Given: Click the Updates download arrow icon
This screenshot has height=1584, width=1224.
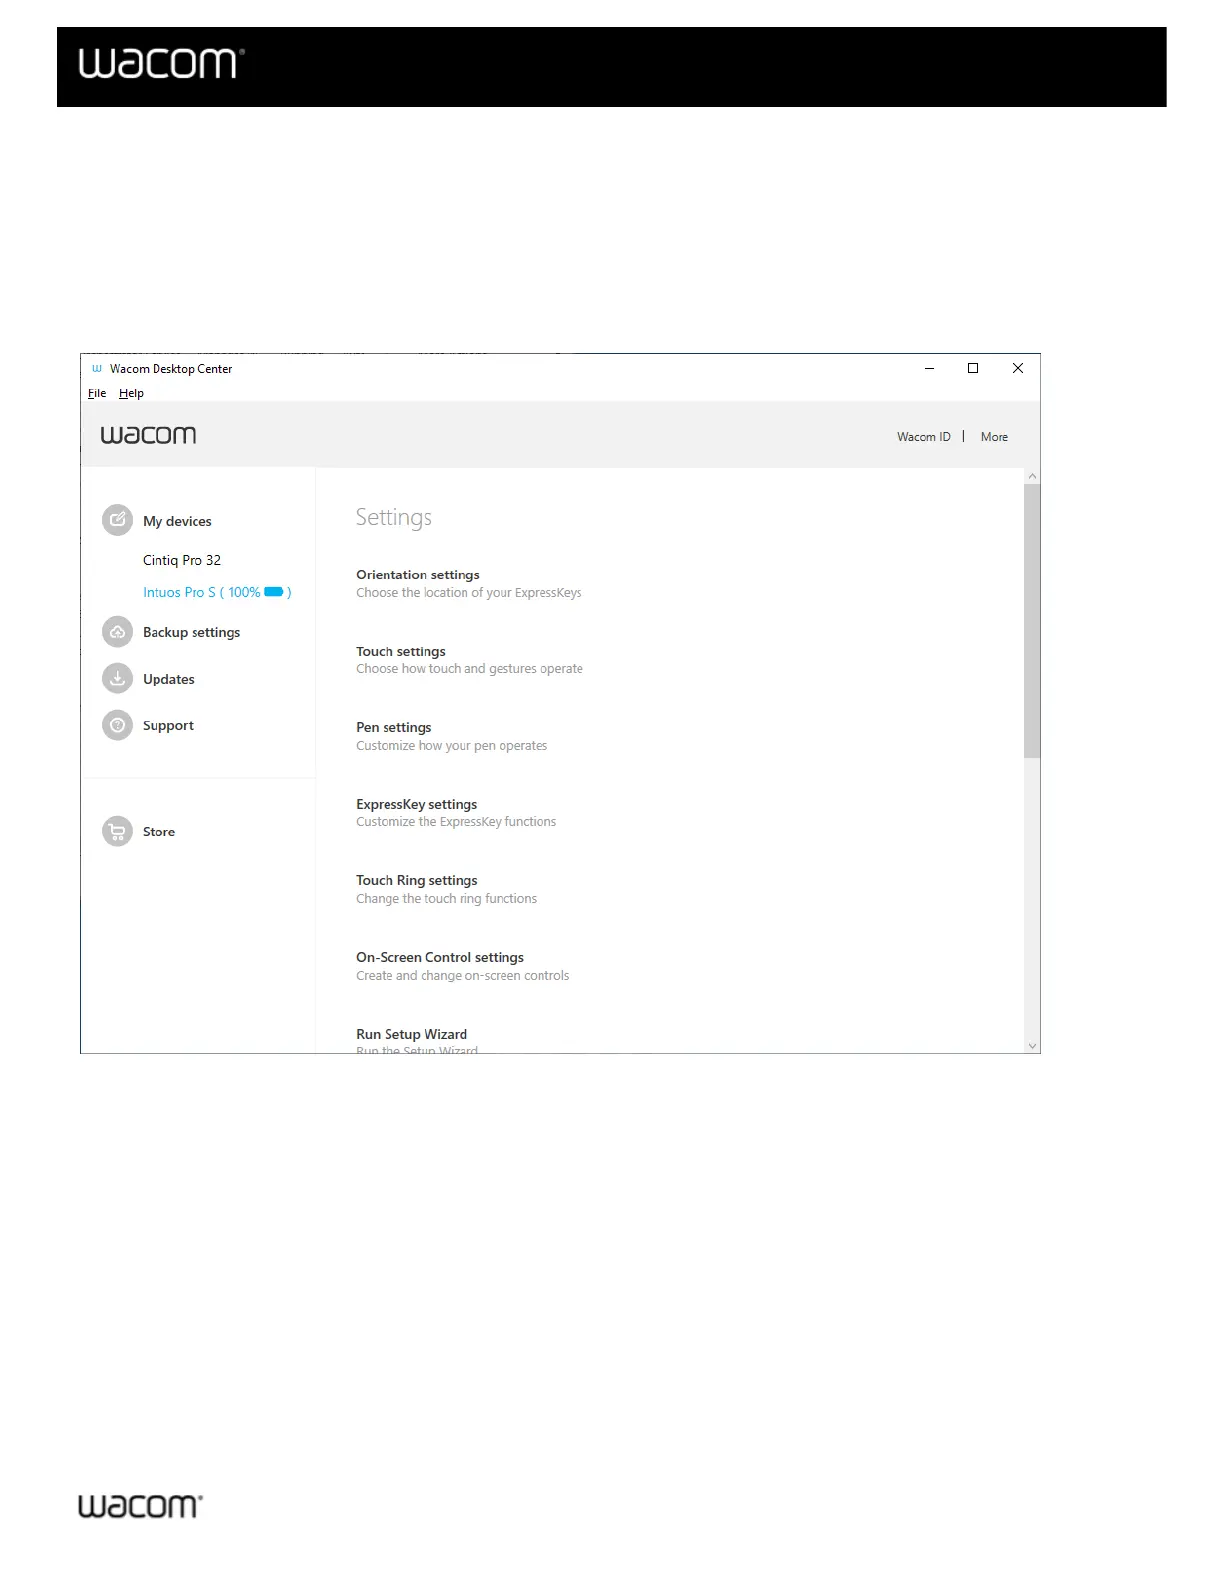Looking at the screenshot, I should (118, 678).
